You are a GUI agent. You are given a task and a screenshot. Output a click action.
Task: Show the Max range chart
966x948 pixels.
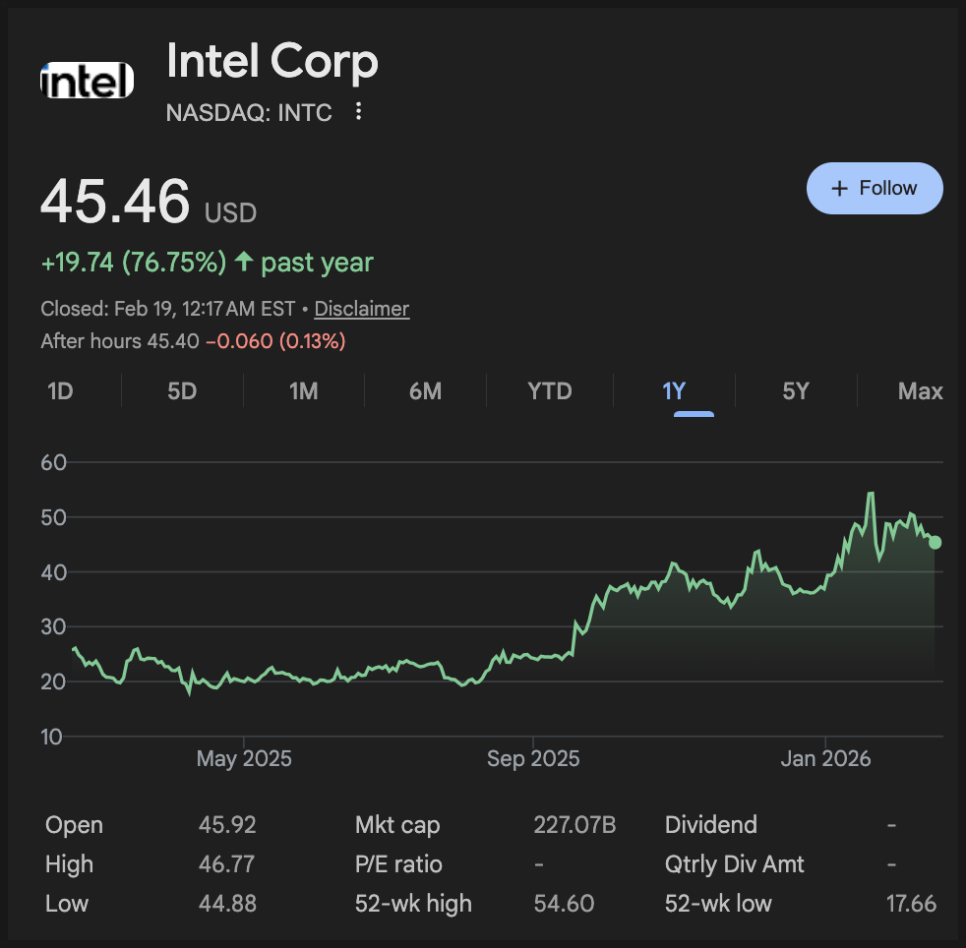(x=920, y=391)
